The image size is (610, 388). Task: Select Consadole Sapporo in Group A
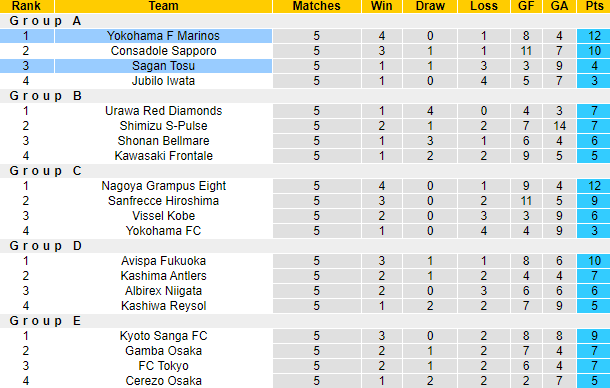[163, 51]
